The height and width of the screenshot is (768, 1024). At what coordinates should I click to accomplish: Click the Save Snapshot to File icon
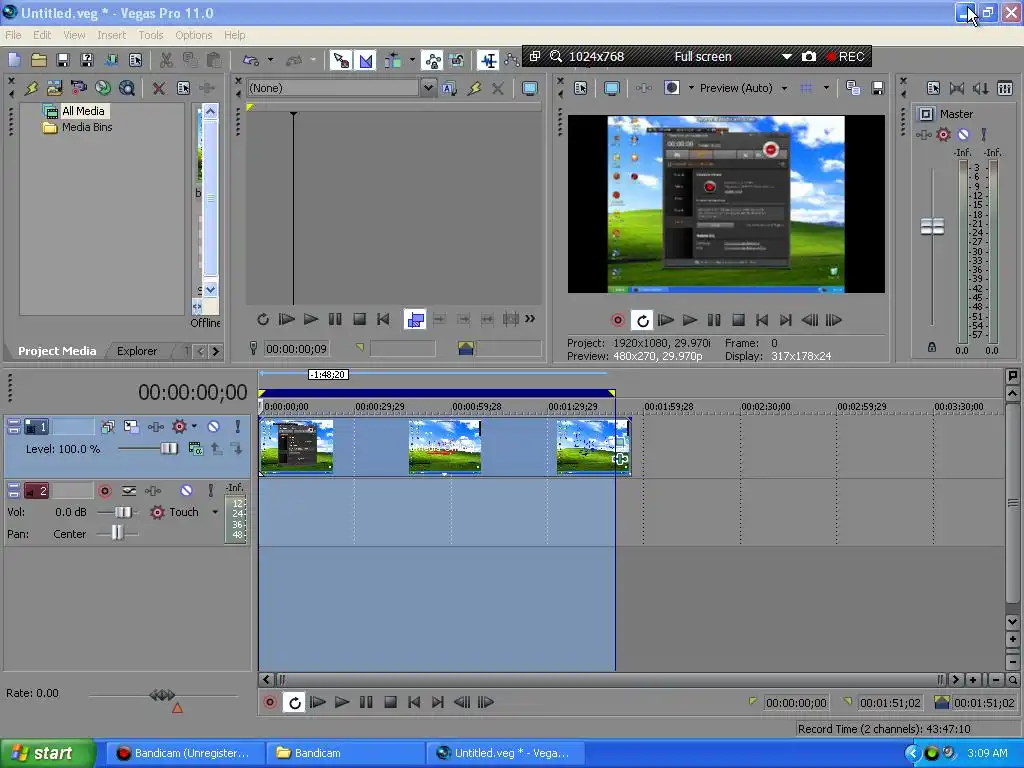point(877,88)
